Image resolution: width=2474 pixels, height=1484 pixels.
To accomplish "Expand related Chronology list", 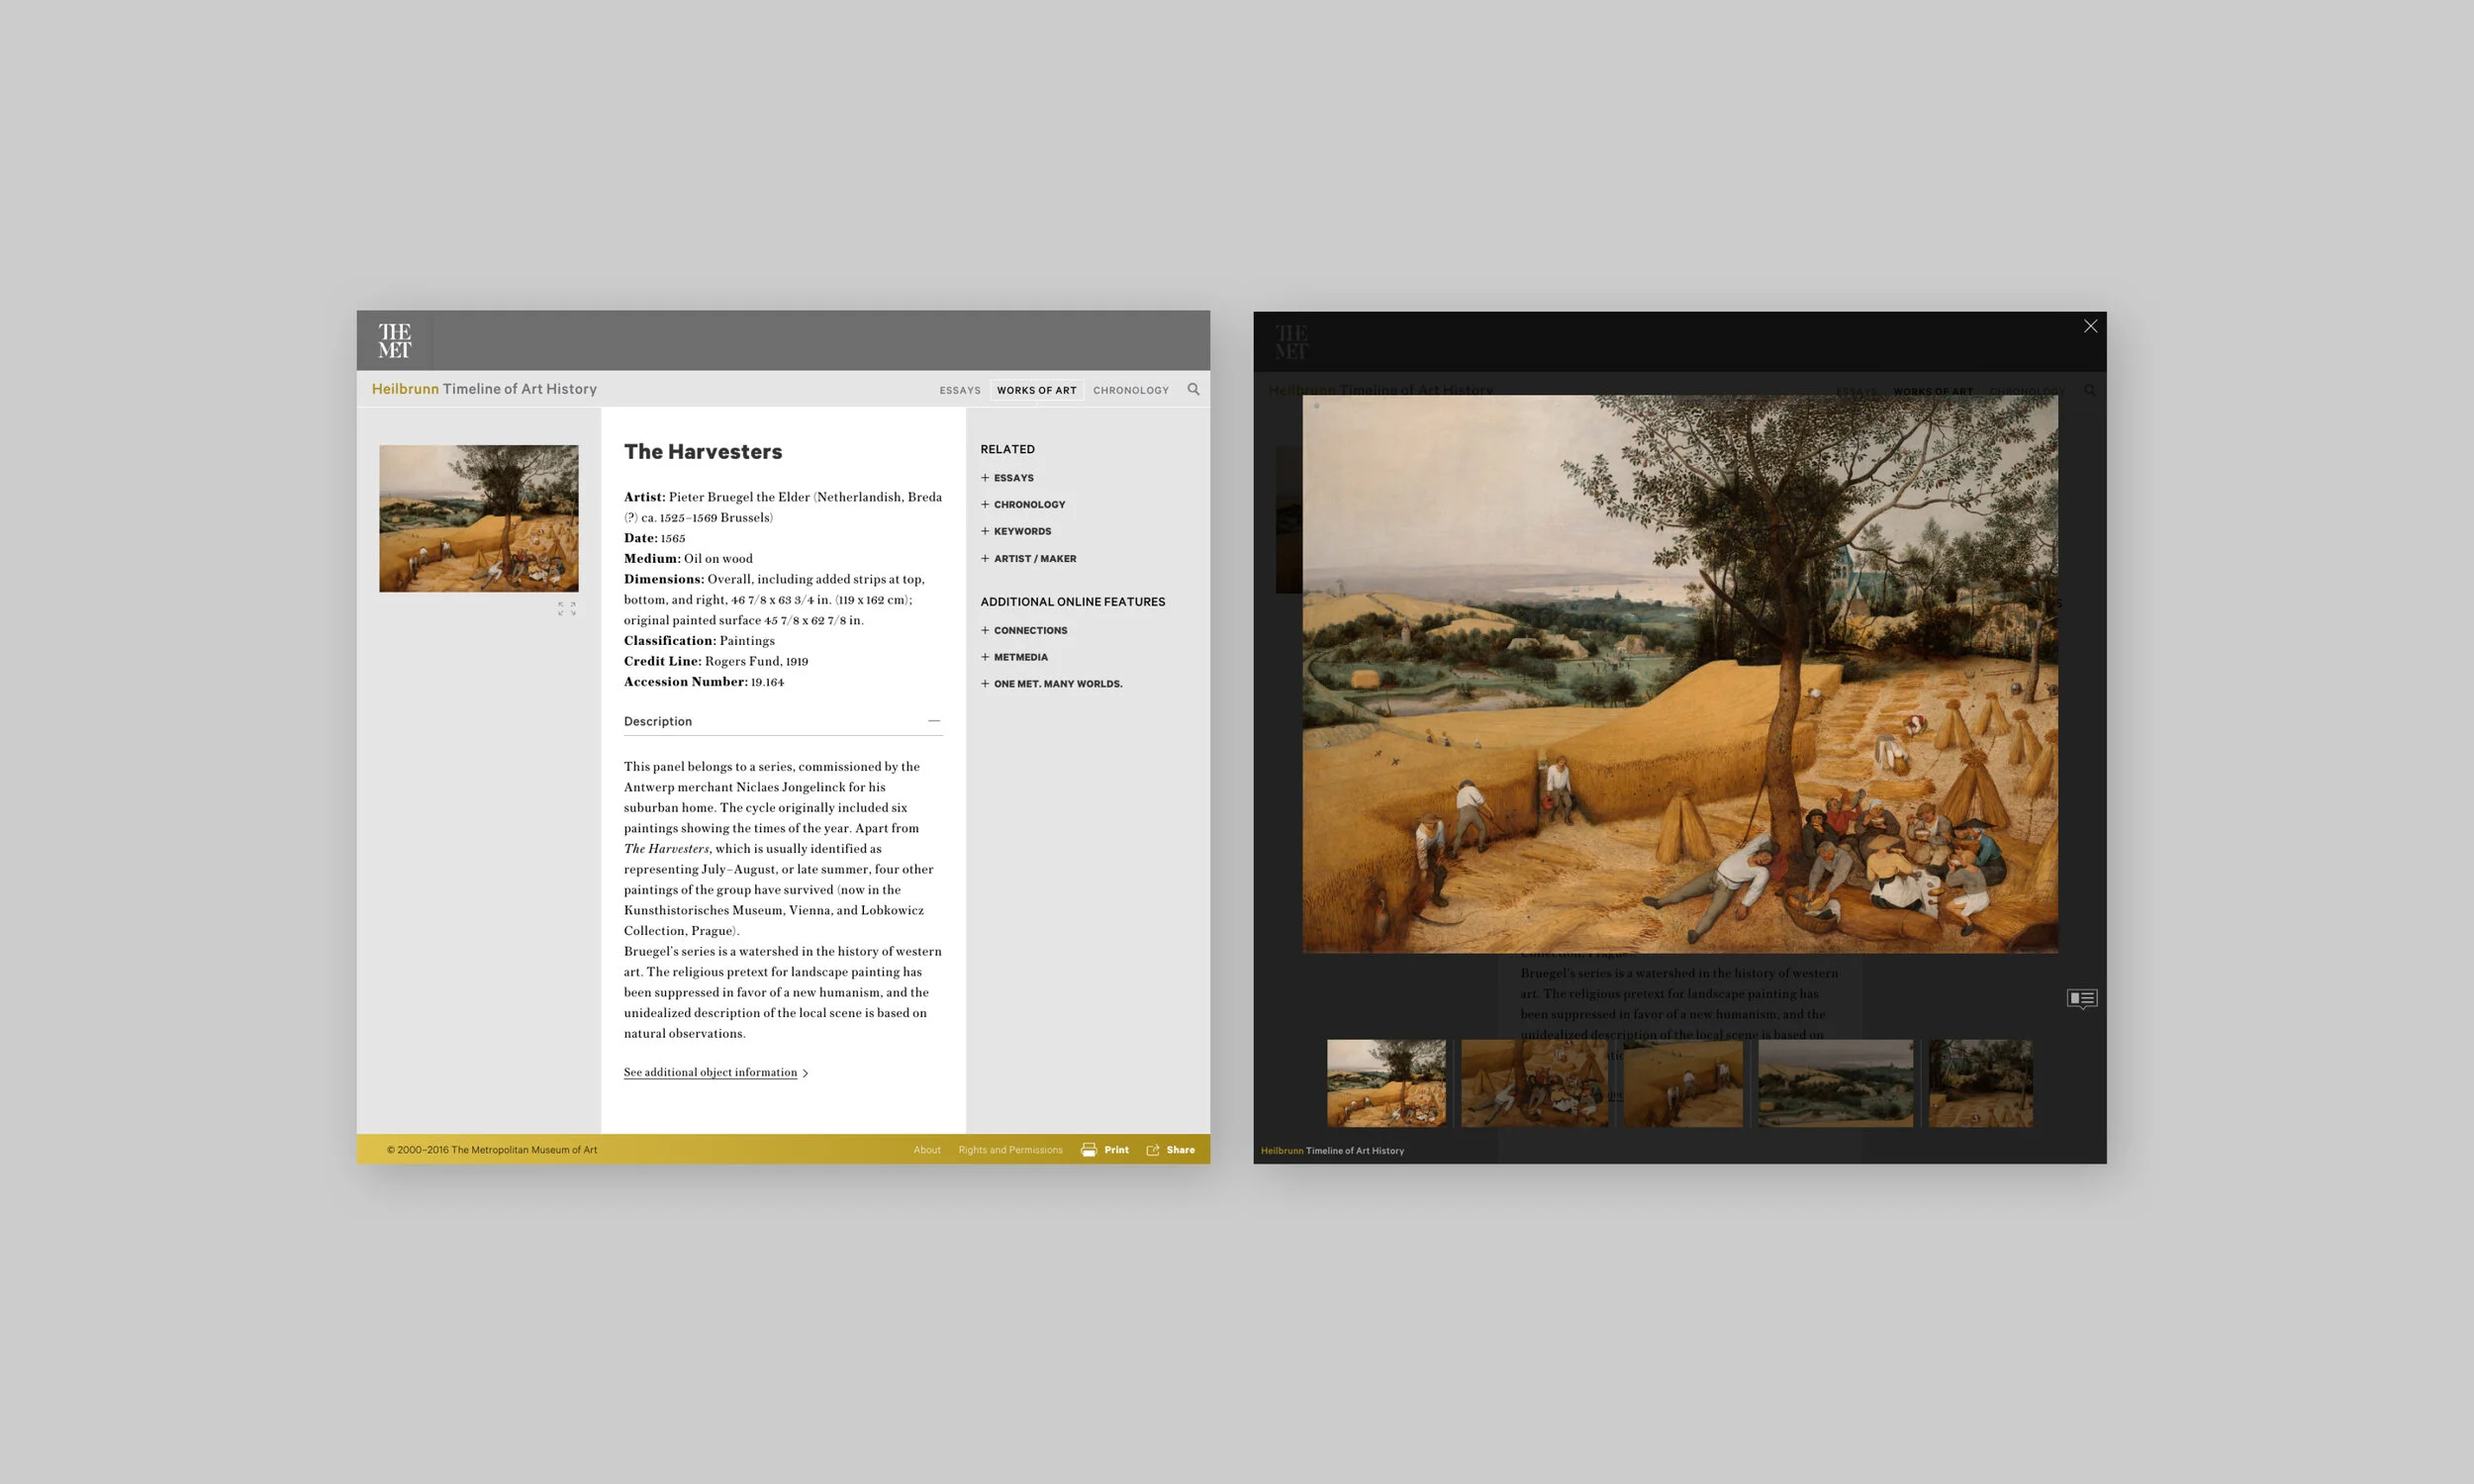I will tap(1023, 505).
